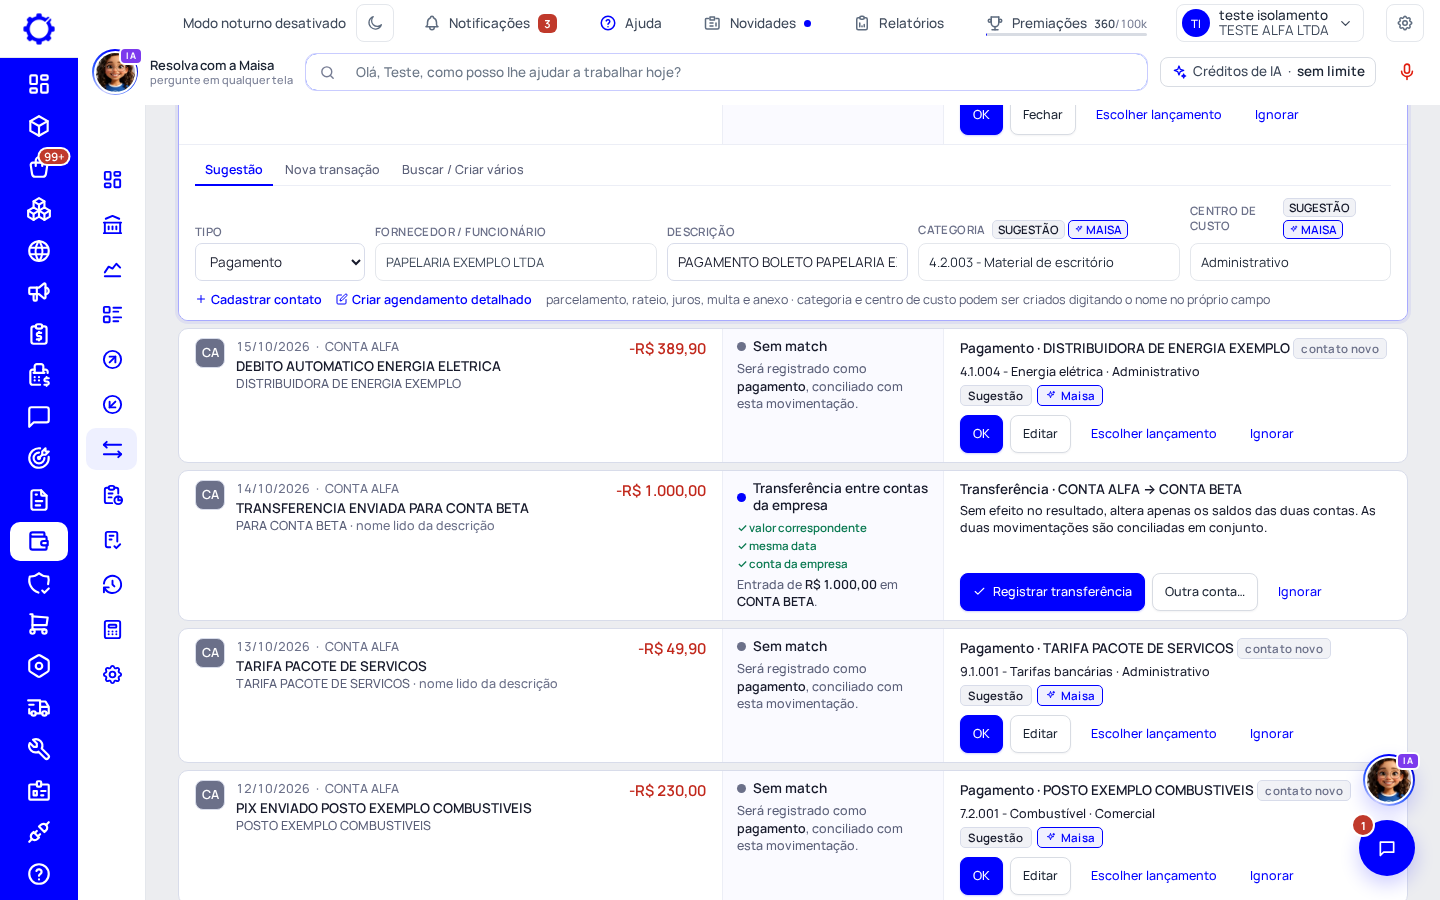Focus the Maisa assistant search field
This screenshot has width=1440, height=900.
[x=726, y=72]
